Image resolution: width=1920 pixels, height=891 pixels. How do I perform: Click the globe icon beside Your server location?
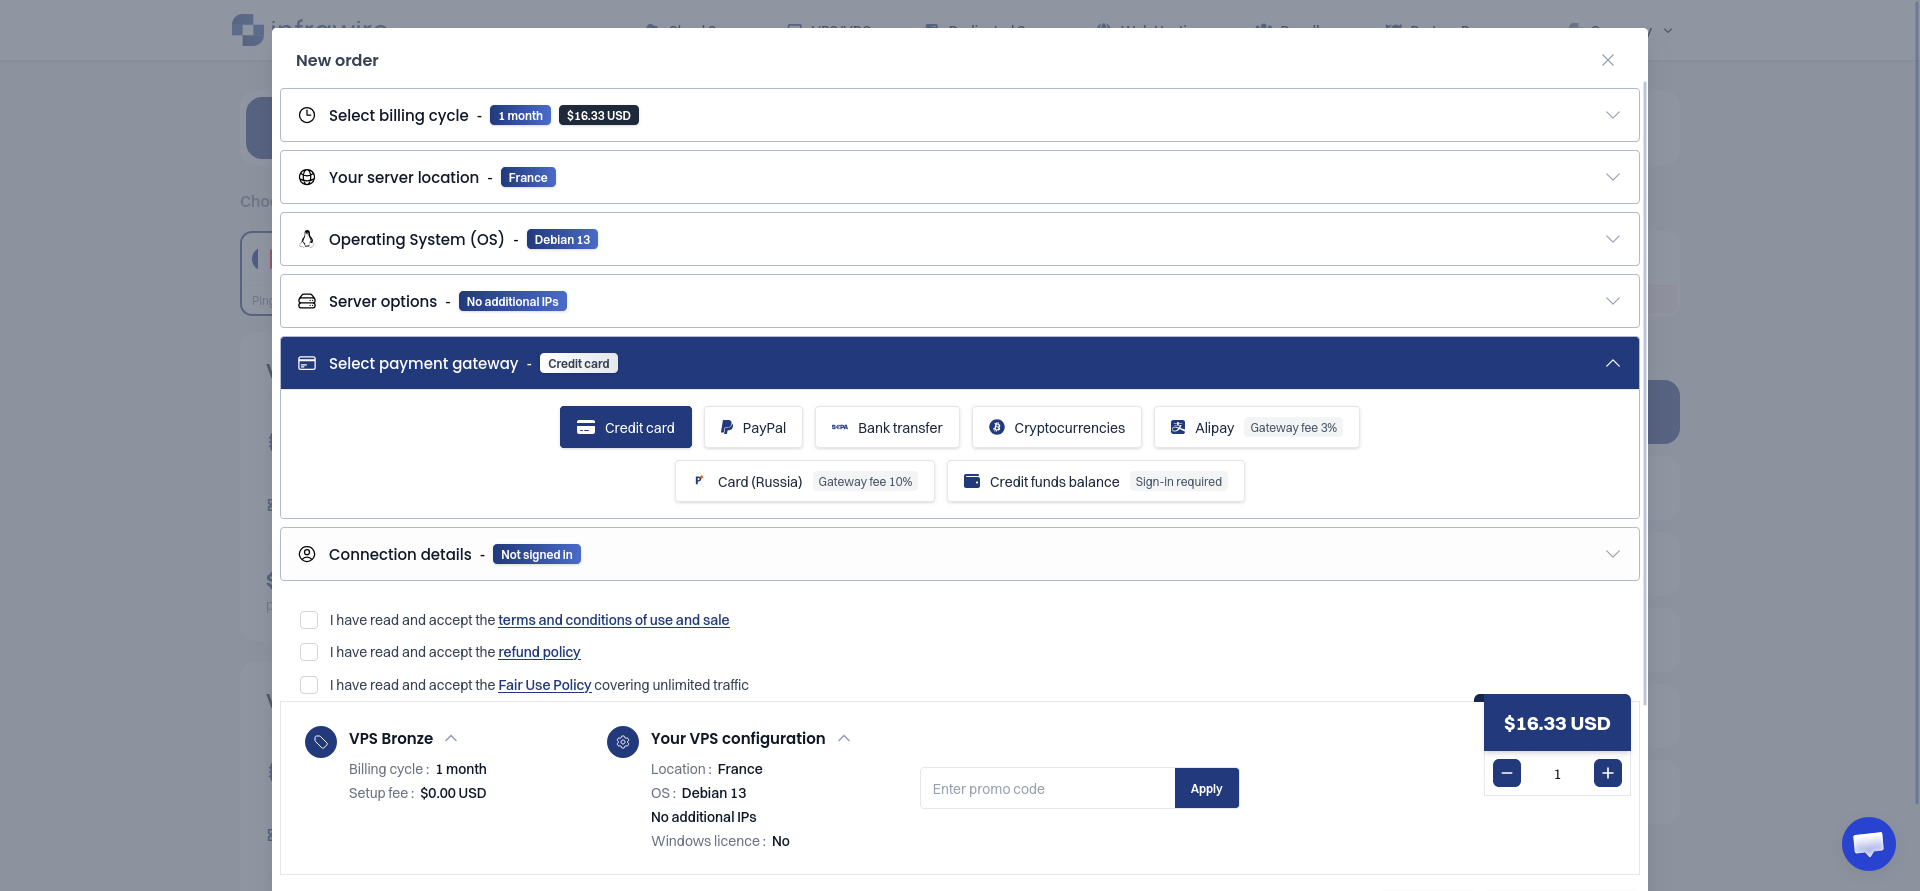(x=307, y=177)
